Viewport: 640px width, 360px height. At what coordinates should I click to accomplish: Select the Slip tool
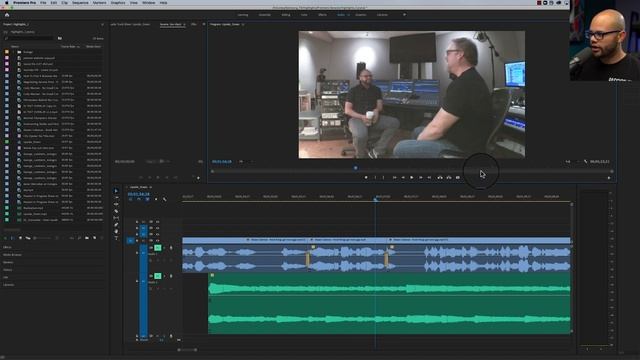tap(116, 218)
